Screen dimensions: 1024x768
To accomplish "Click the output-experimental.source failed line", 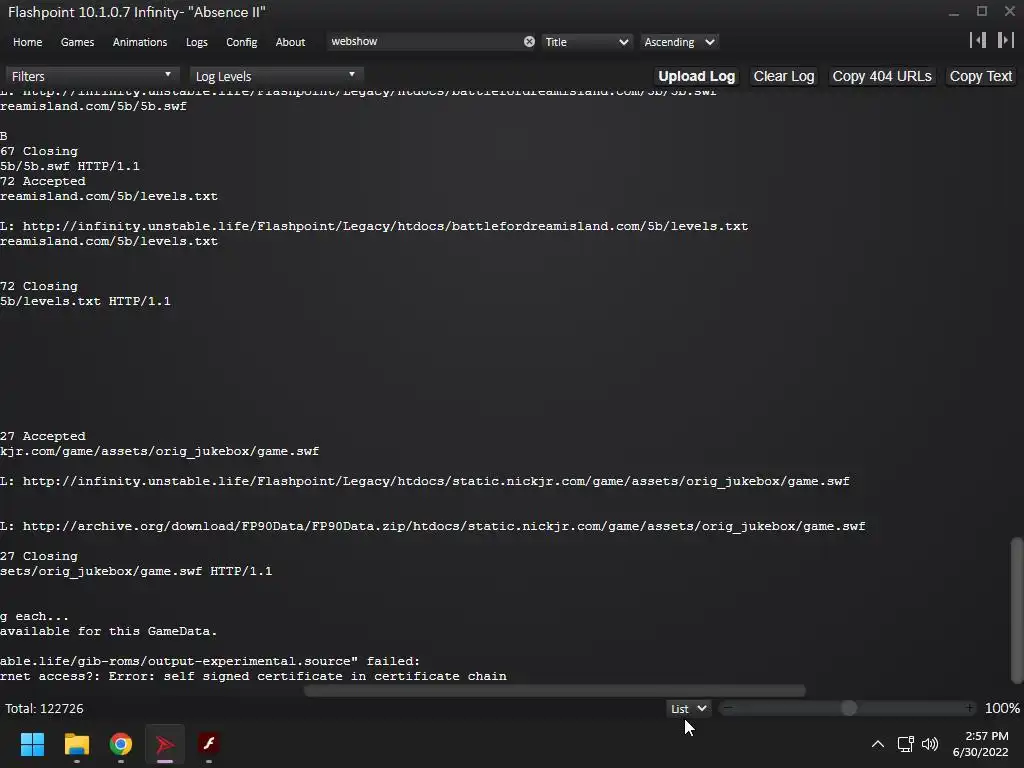I will (x=210, y=662).
